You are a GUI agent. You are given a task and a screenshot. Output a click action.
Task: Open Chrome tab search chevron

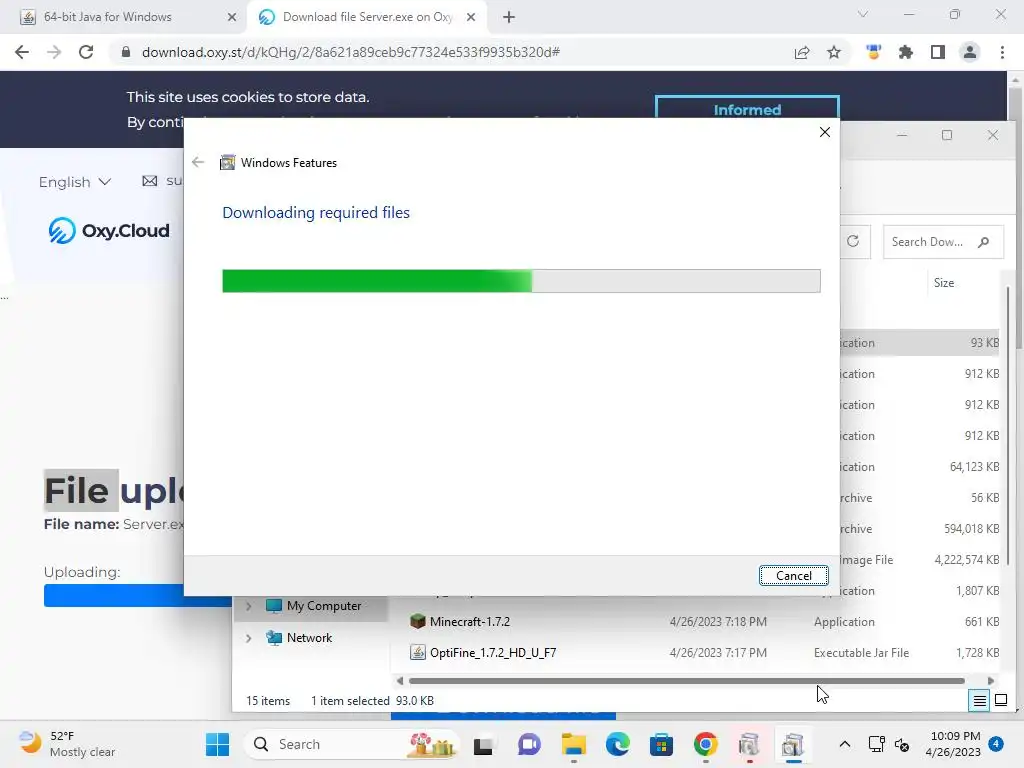coord(863,14)
